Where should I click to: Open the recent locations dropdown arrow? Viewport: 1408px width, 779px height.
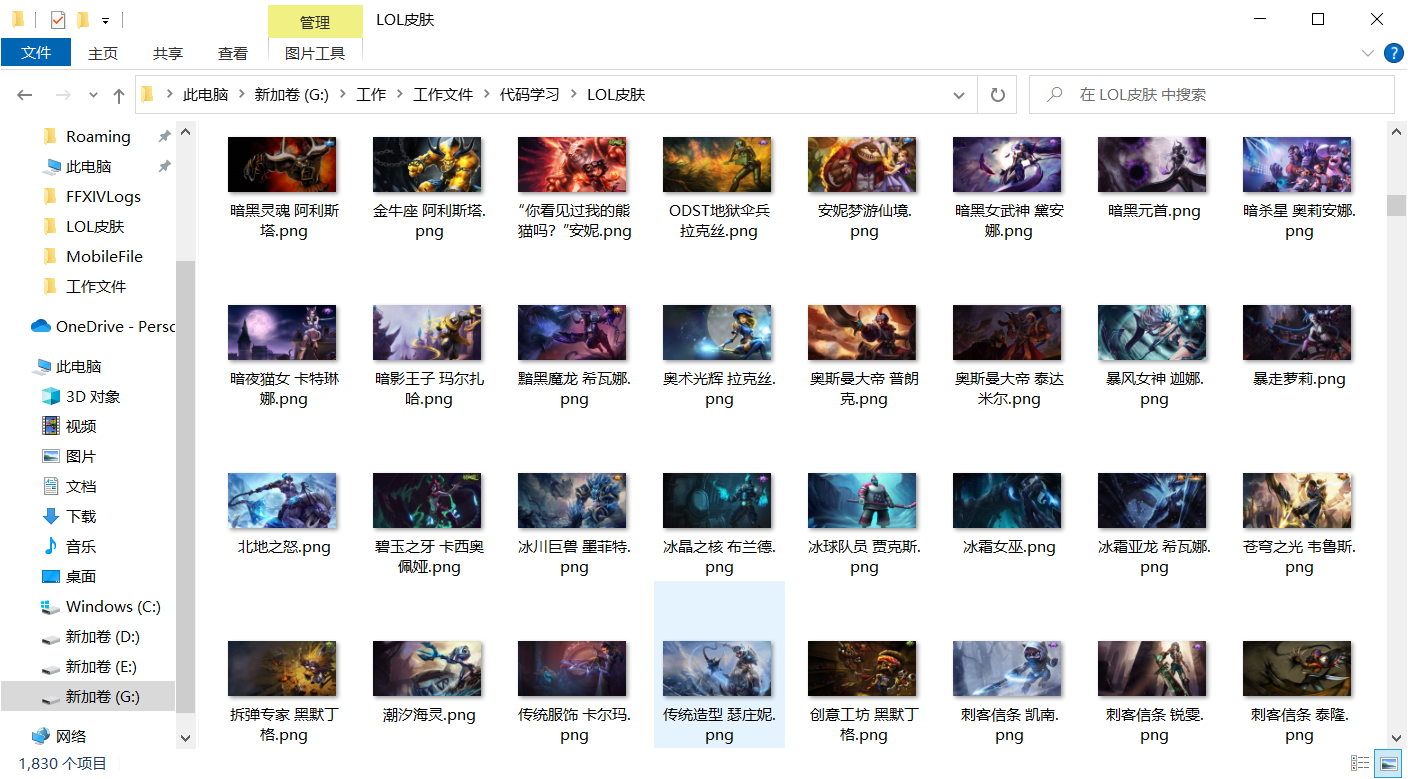[93, 95]
